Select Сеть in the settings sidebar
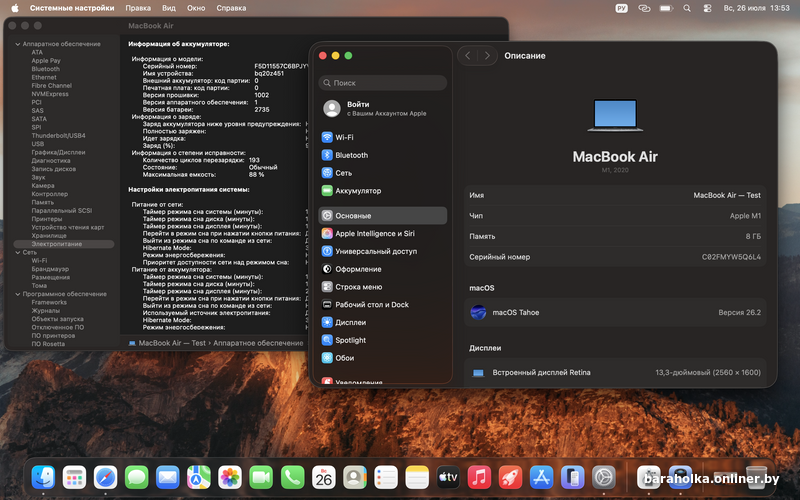The image size is (800, 500). pyautogui.click(x=383, y=173)
